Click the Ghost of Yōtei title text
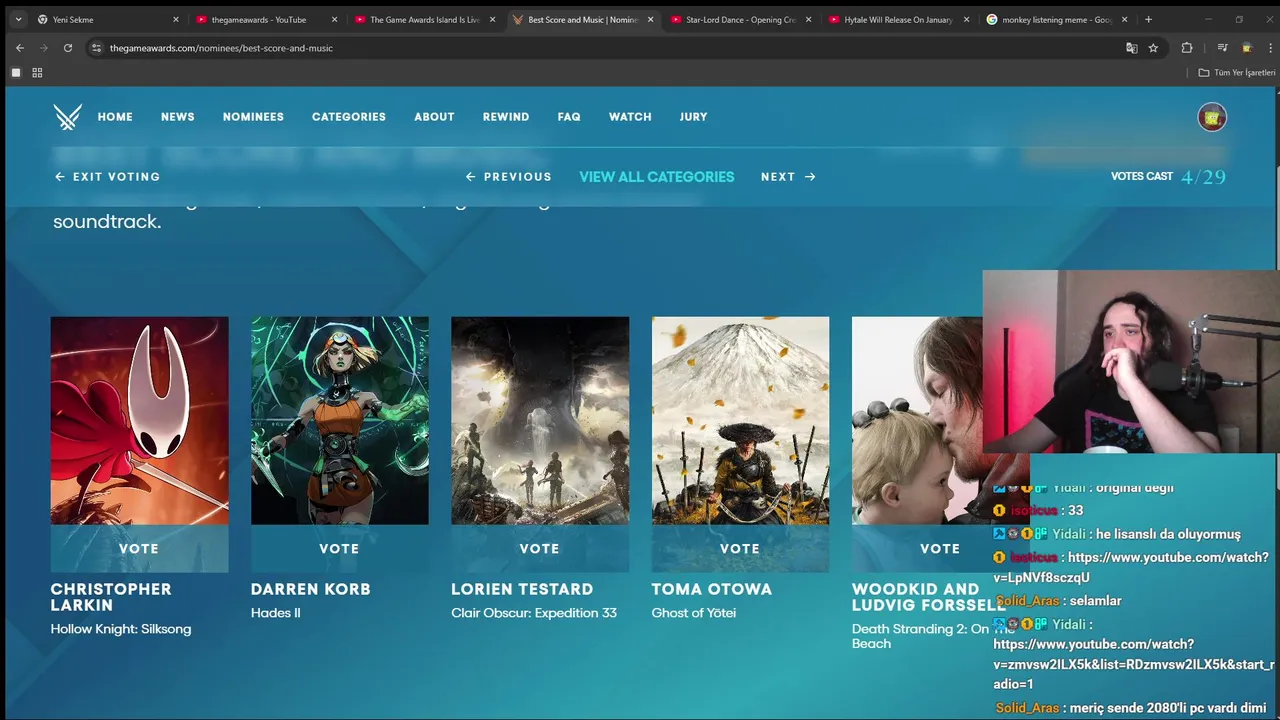 (694, 613)
